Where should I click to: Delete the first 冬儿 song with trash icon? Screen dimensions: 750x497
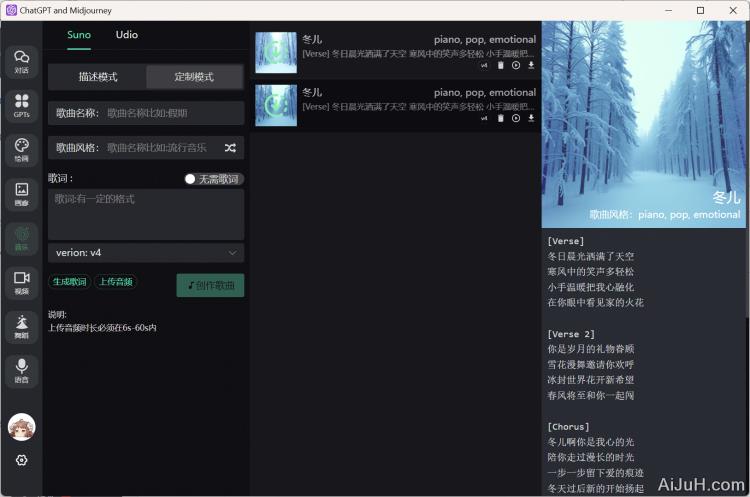(x=501, y=65)
